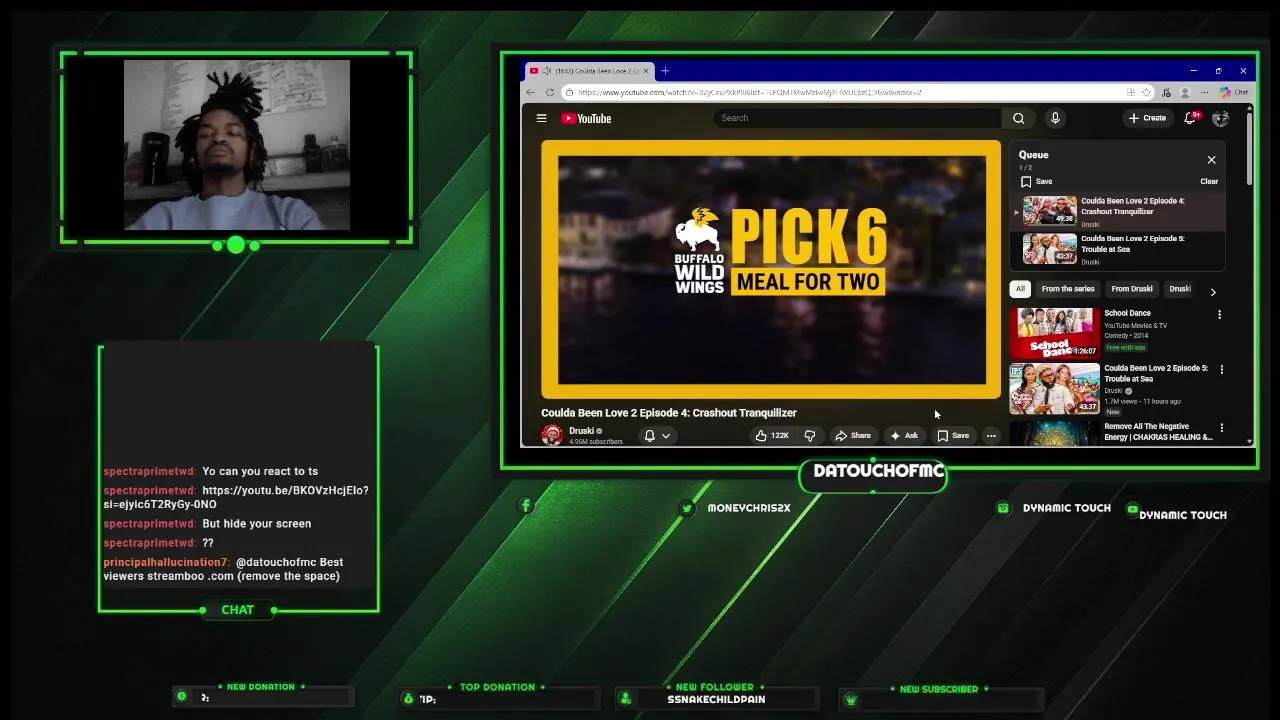Click the 'But hide your screen' chat message
The width and height of the screenshot is (1280, 720).
(257, 524)
